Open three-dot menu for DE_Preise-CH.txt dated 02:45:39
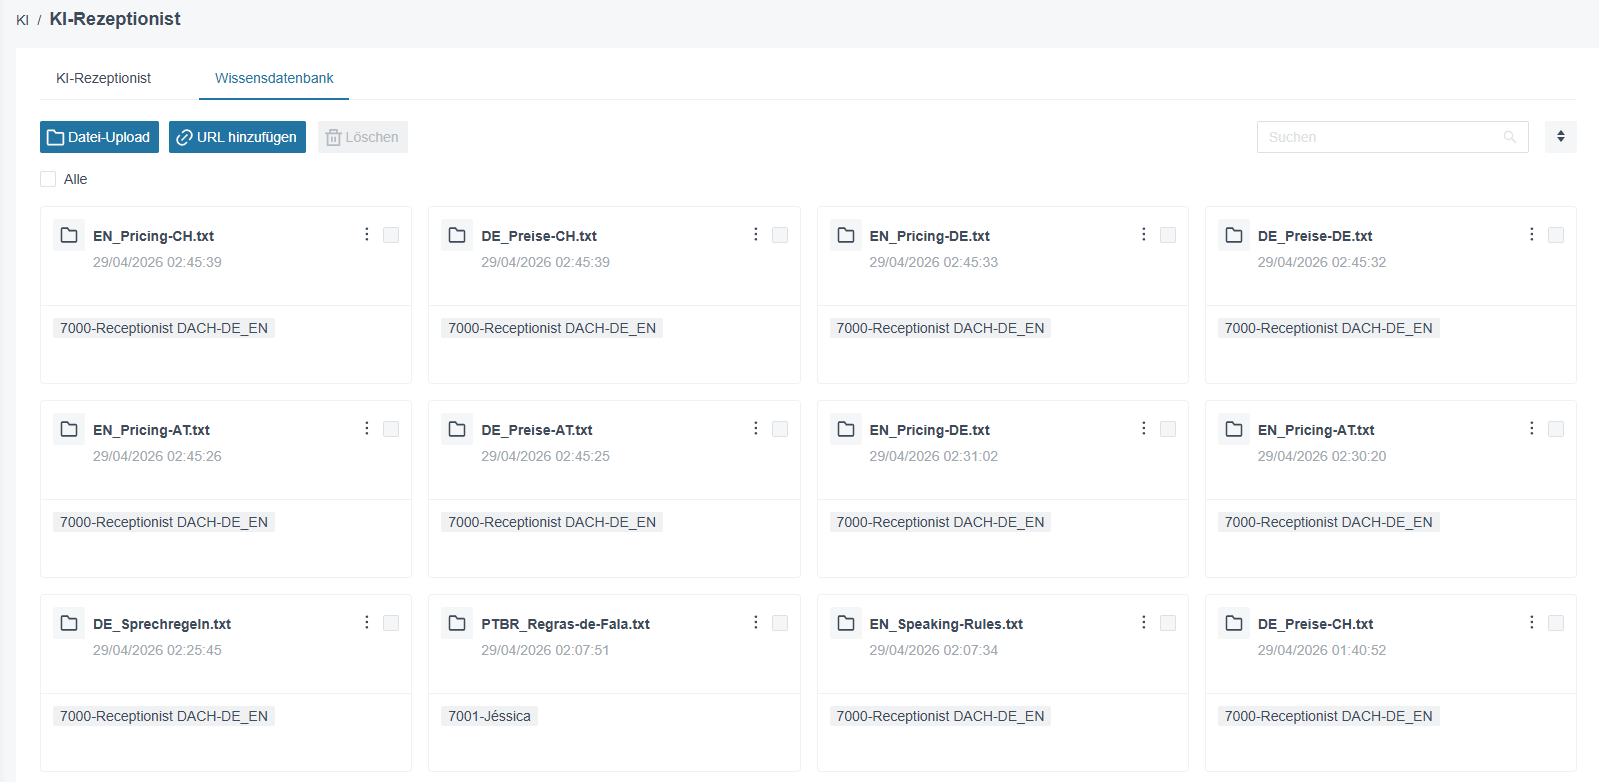This screenshot has width=1599, height=782. [755, 234]
